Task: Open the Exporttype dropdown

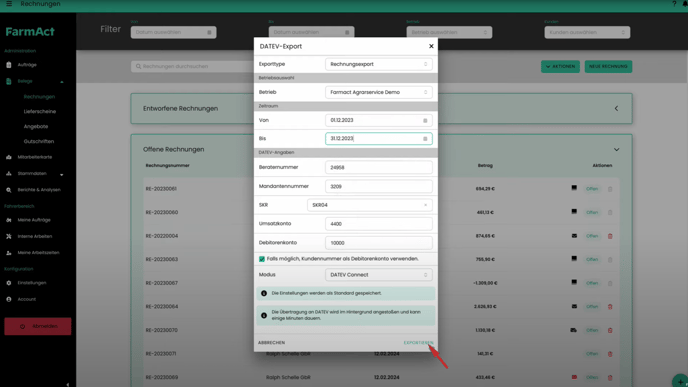Action: pos(379,64)
